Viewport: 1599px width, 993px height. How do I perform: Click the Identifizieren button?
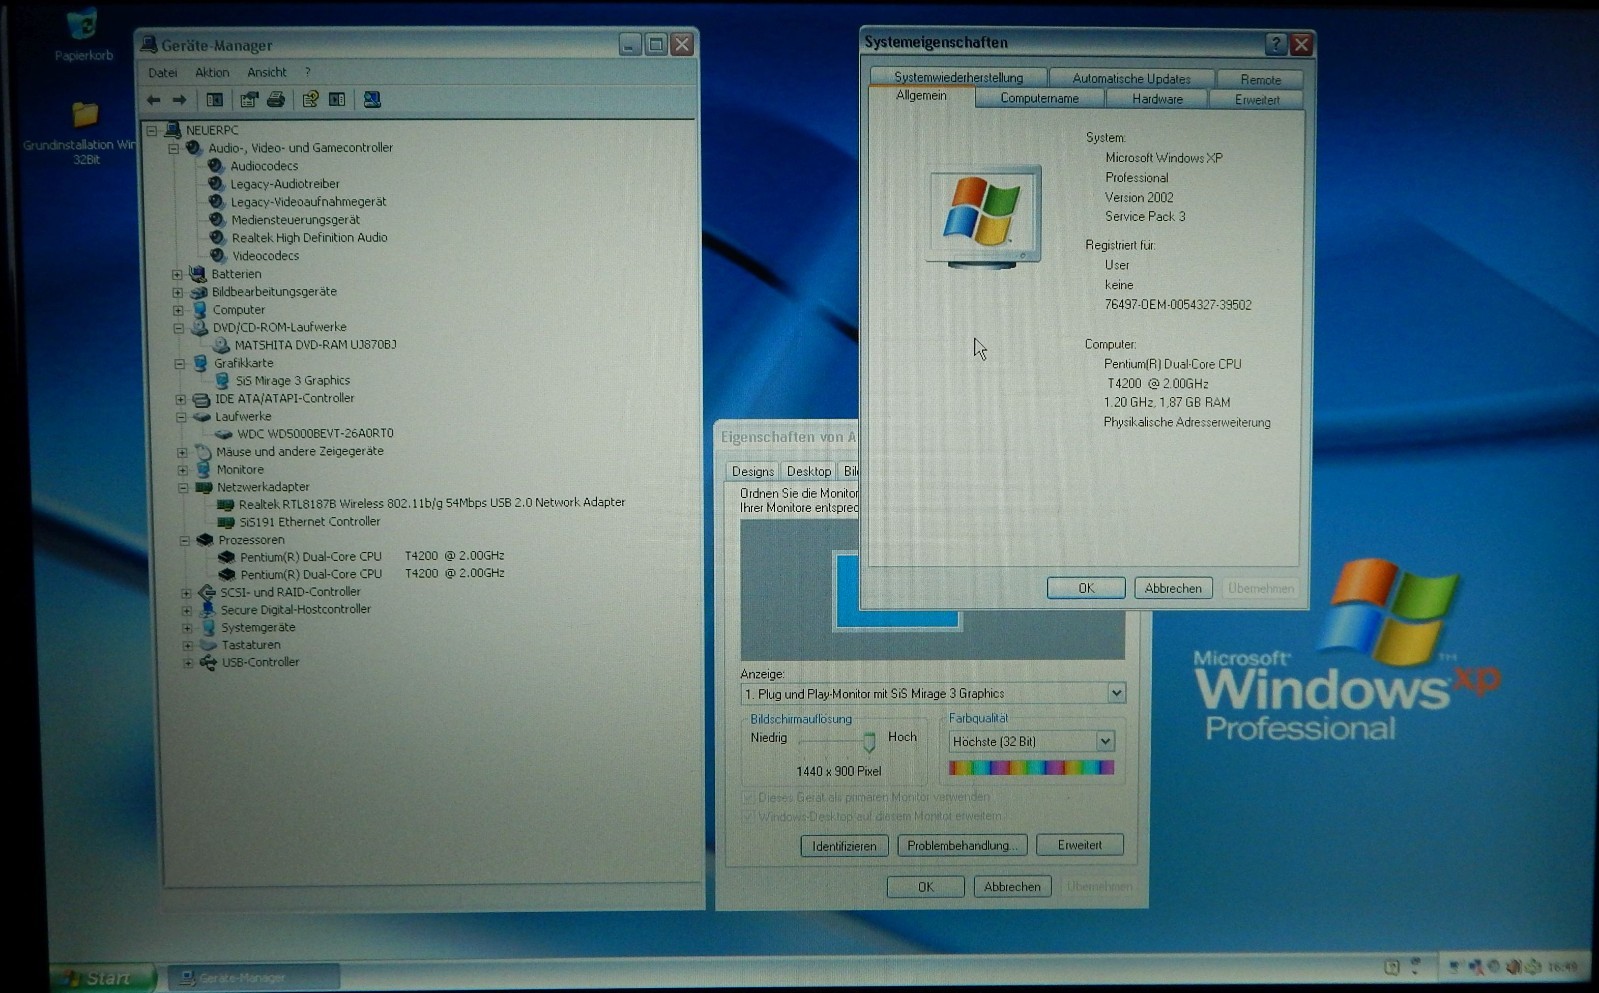(x=844, y=846)
